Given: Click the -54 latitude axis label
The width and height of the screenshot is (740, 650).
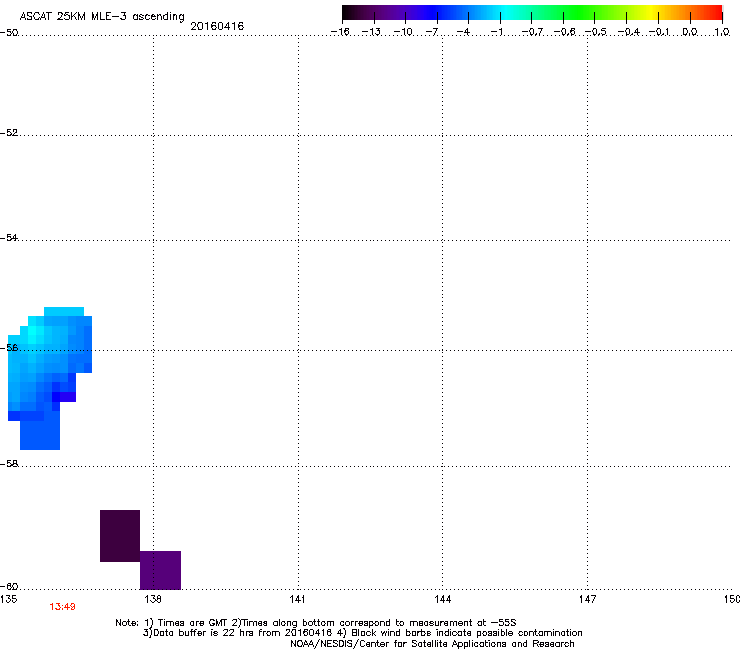Looking at the screenshot, I should click(9, 237).
